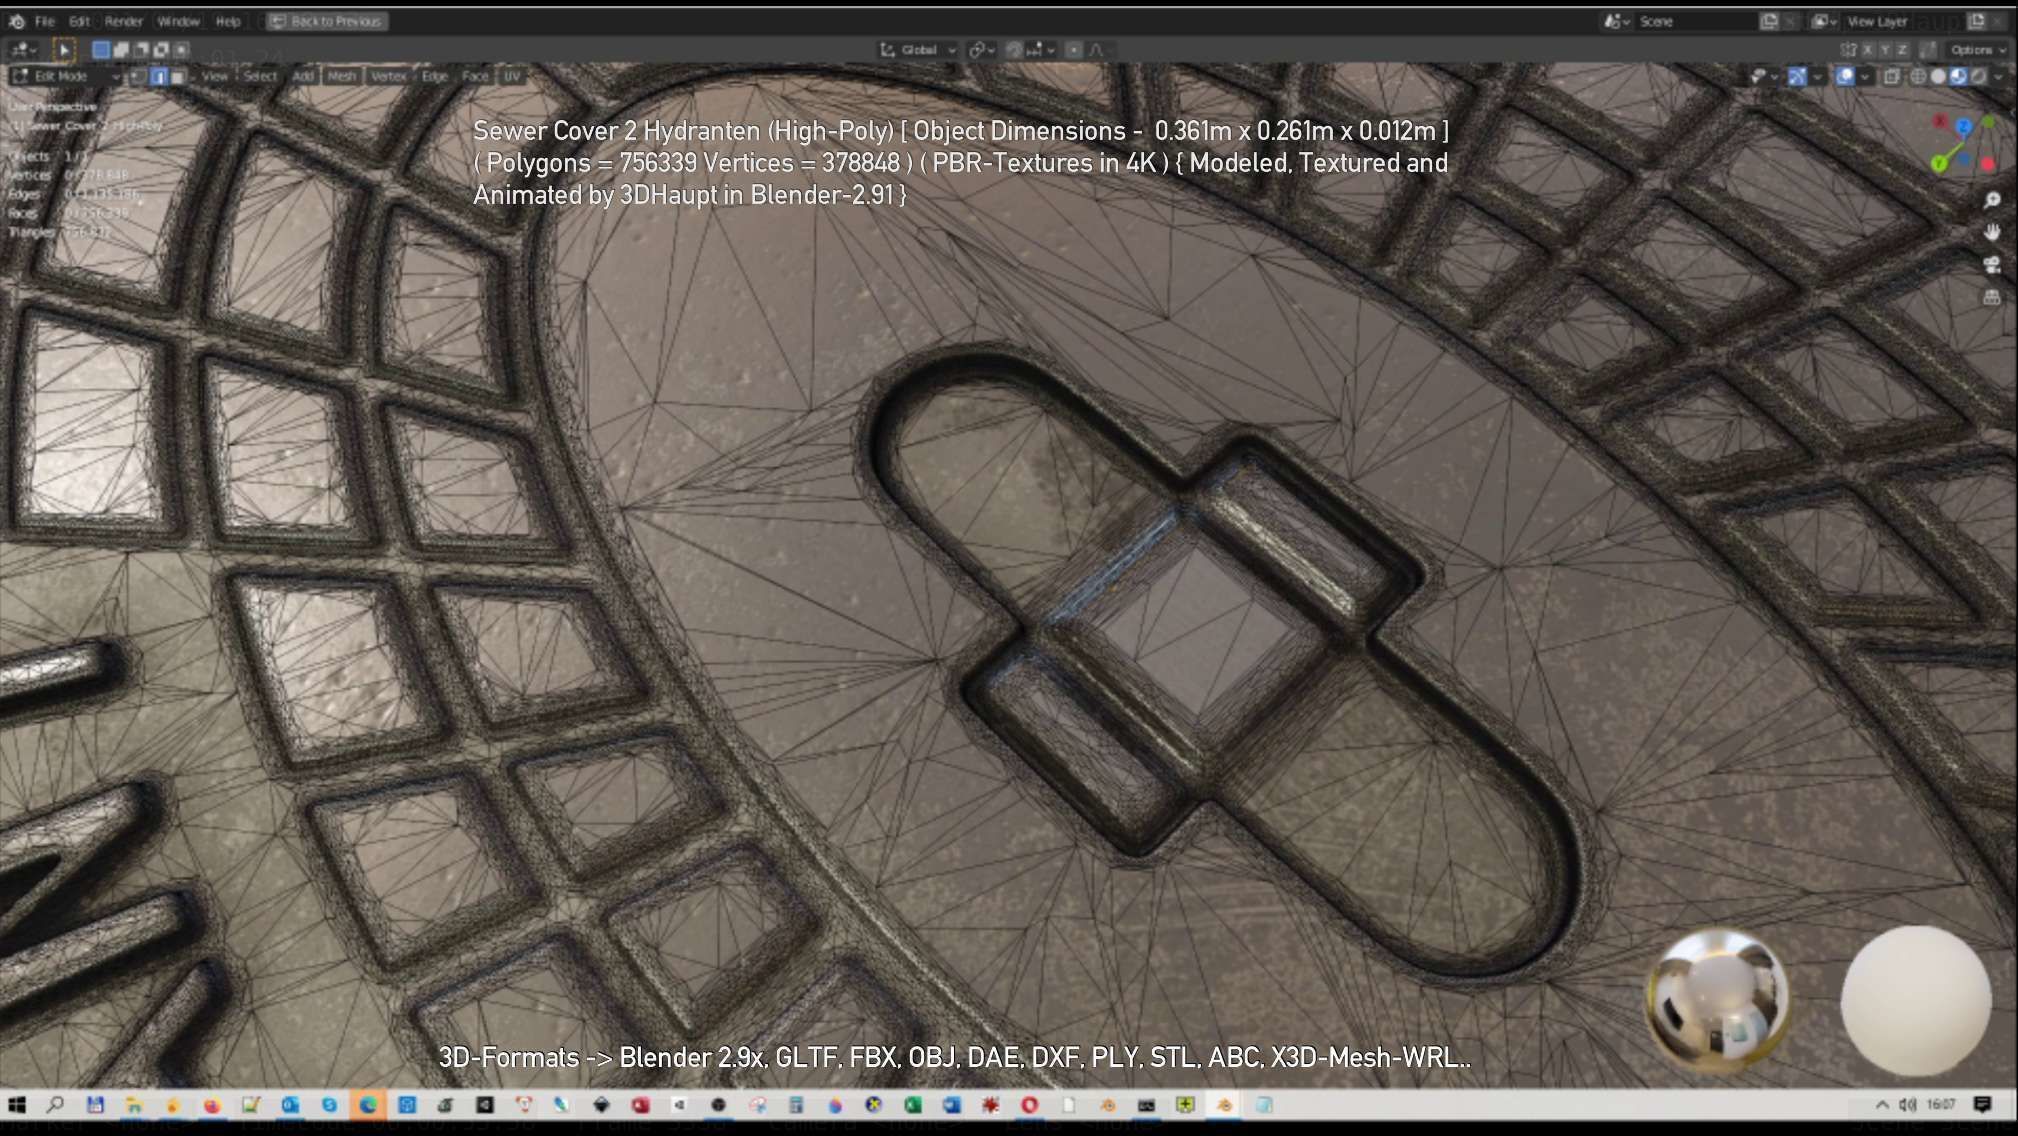
Task: Toggle Z mirror axis
Action: click(x=1902, y=49)
